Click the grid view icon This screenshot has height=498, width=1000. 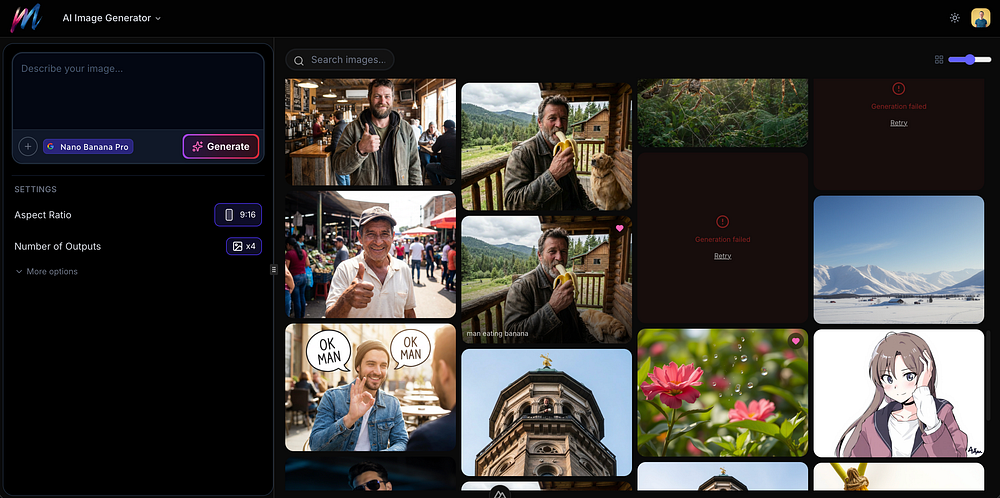(939, 59)
